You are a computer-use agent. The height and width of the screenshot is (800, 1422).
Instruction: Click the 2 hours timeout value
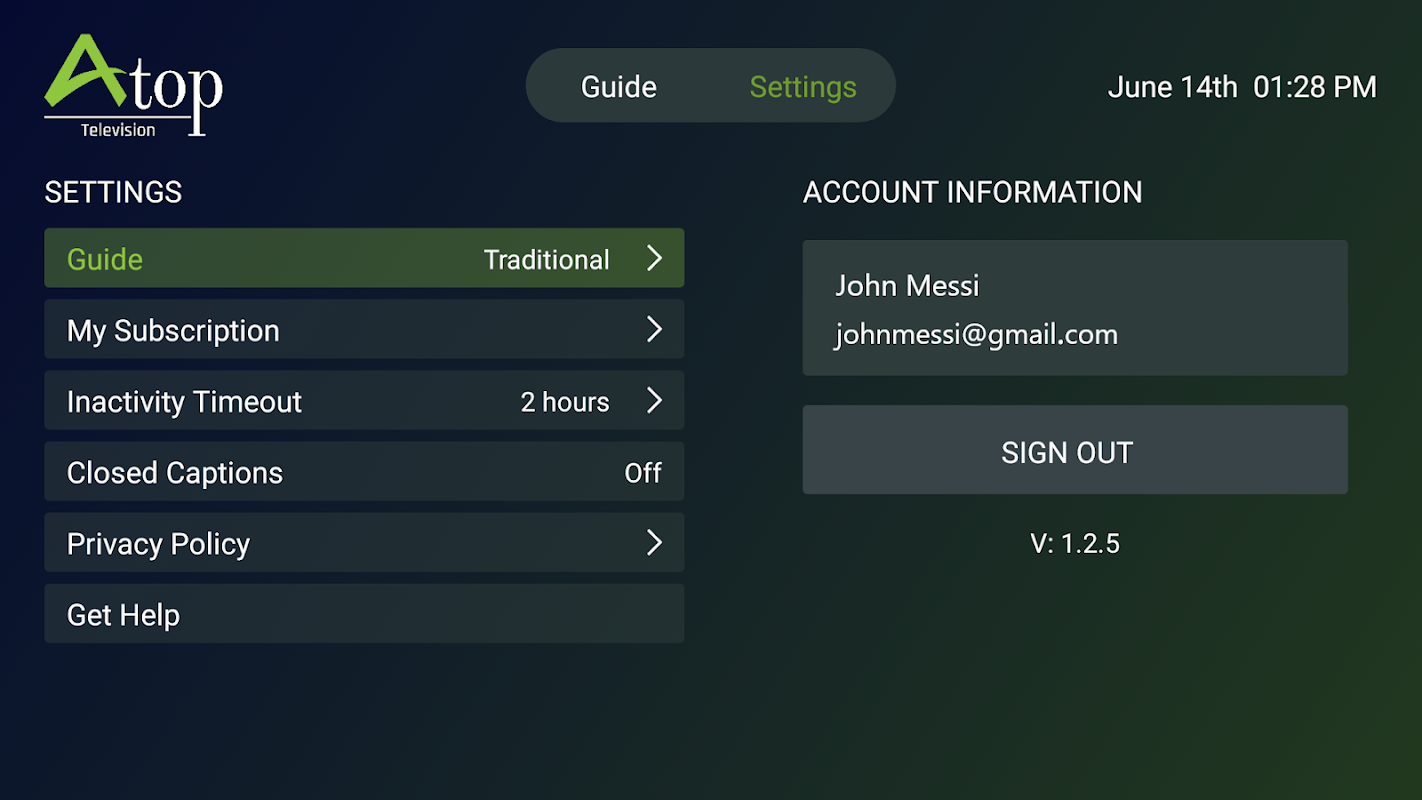(x=564, y=402)
